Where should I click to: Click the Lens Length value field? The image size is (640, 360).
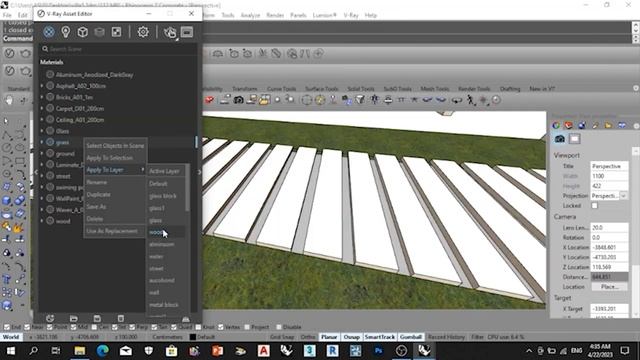tap(609, 227)
